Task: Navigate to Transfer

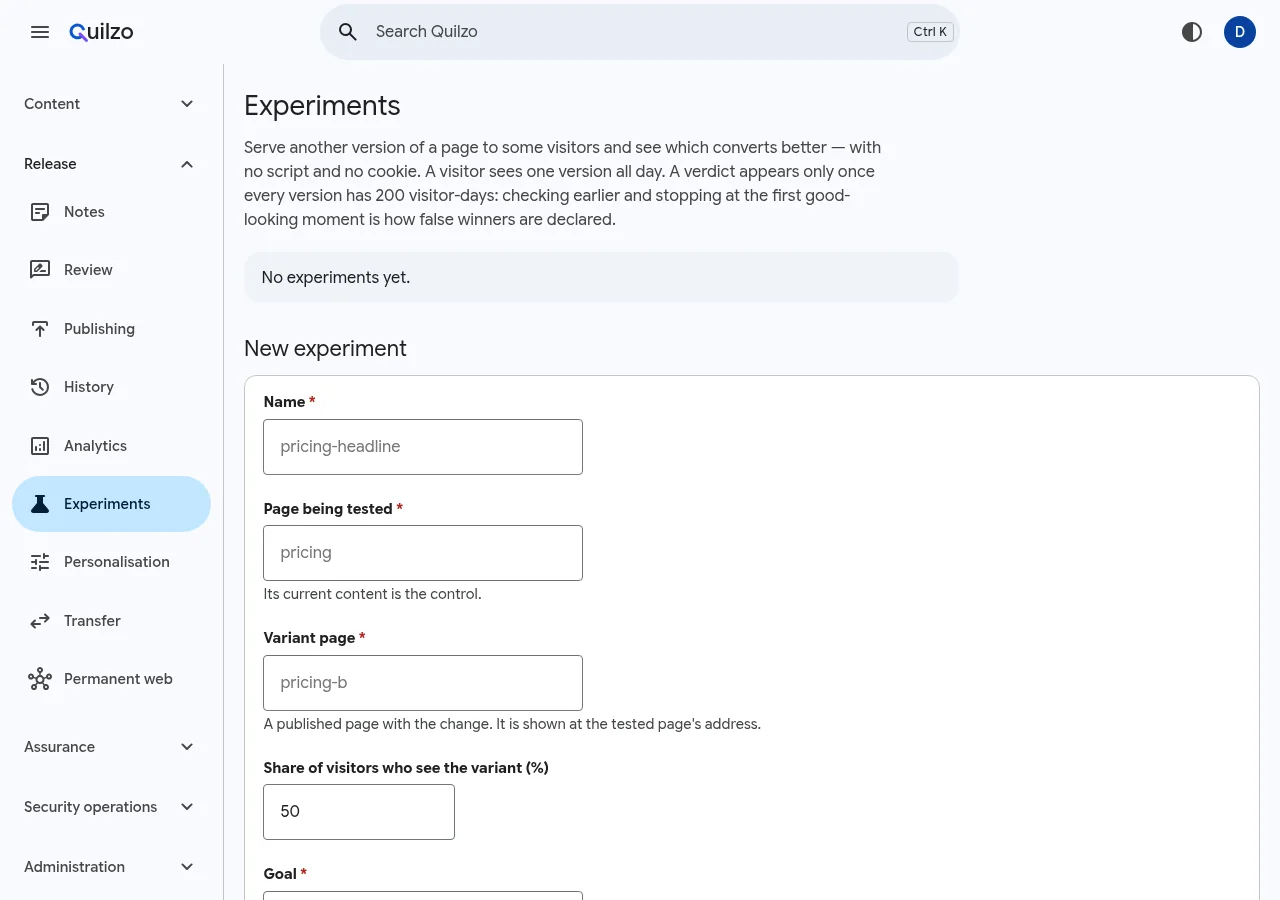Action: pos(111,621)
